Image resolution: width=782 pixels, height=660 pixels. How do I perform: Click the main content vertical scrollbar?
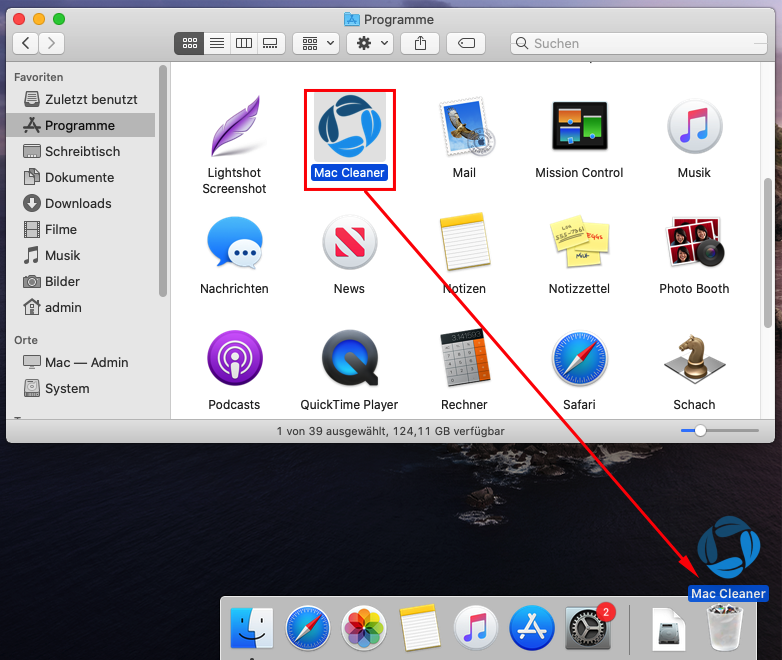pyautogui.click(x=768, y=253)
